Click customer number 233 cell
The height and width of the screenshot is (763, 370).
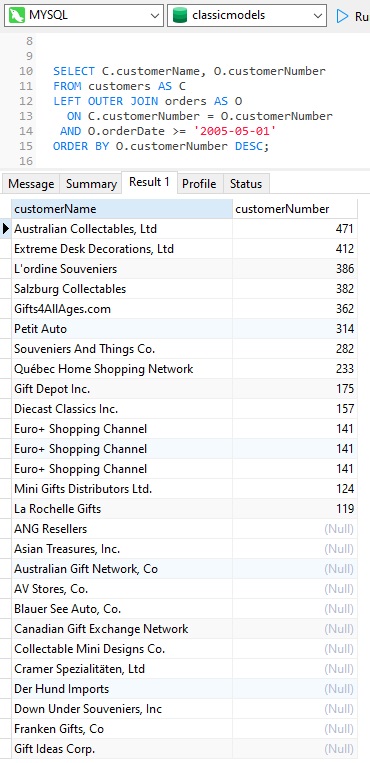(x=295, y=369)
